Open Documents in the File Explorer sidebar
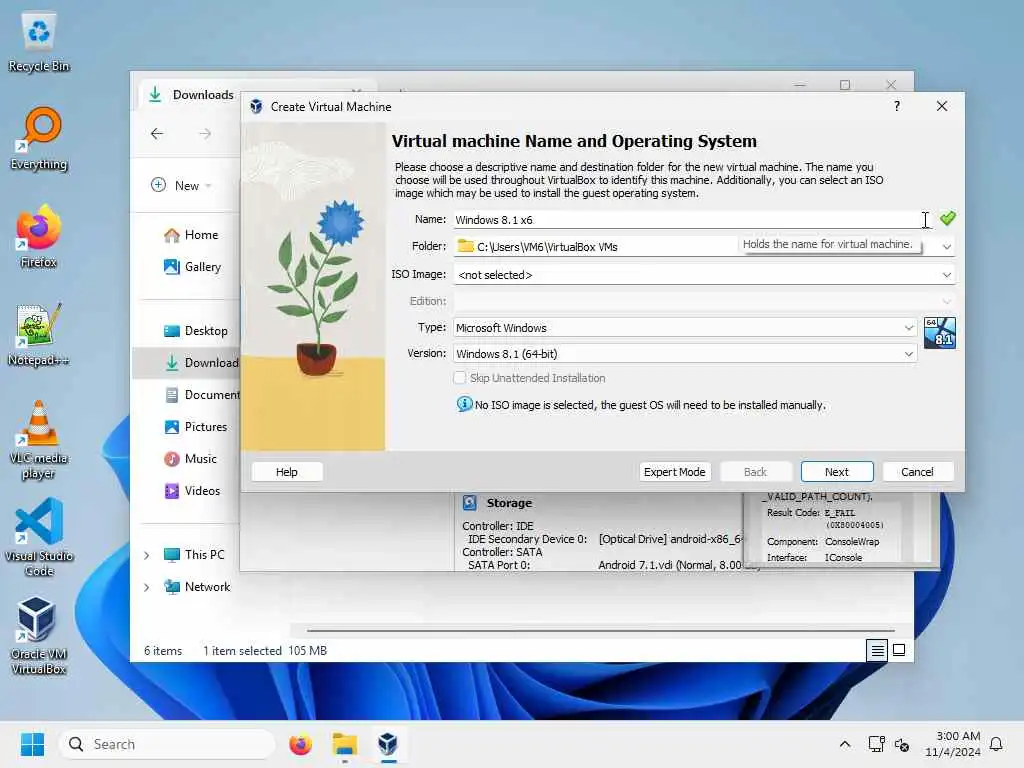 pyautogui.click(x=202, y=394)
